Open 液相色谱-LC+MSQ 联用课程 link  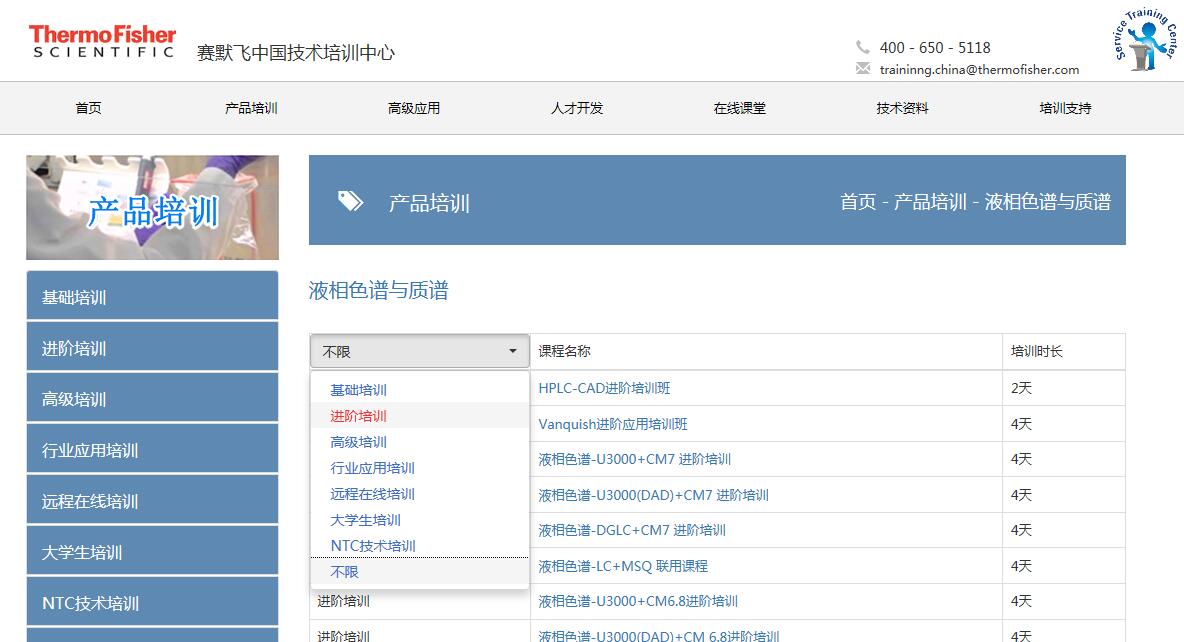(623, 566)
